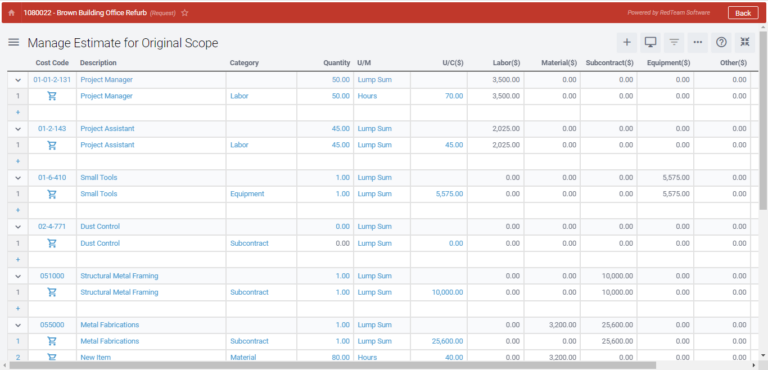Open the hamburger menu beside Manage Estimate
The image size is (768, 370).
pyautogui.click(x=14, y=43)
